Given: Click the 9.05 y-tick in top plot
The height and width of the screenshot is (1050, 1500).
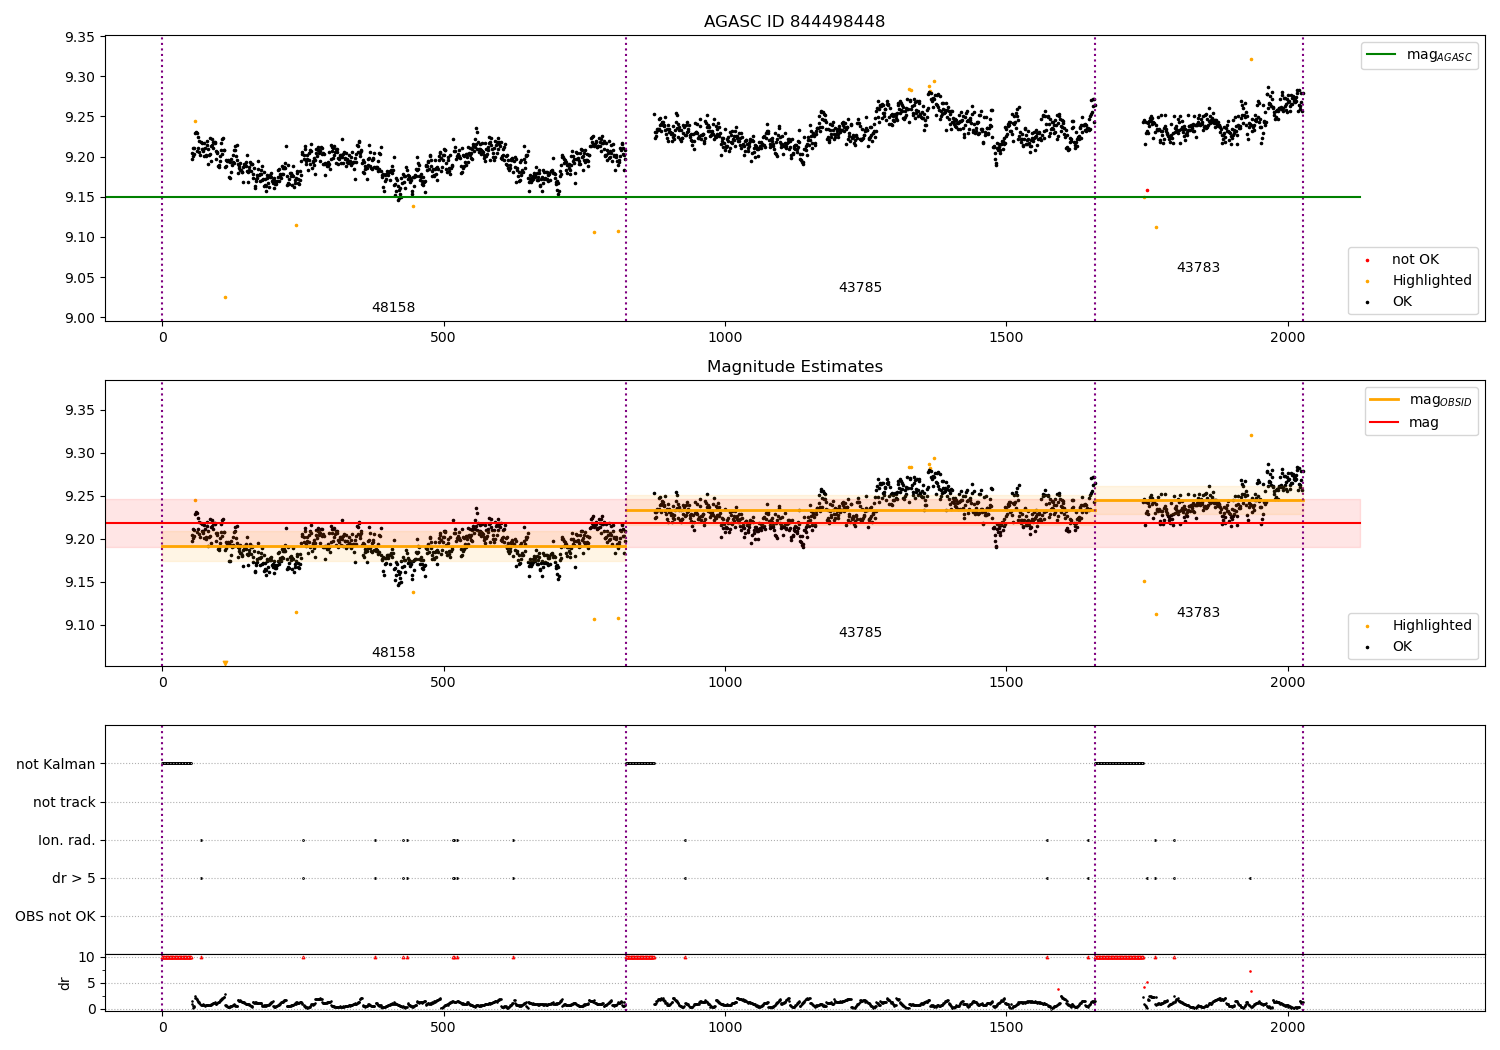Looking at the screenshot, I should click(x=79, y=278).
